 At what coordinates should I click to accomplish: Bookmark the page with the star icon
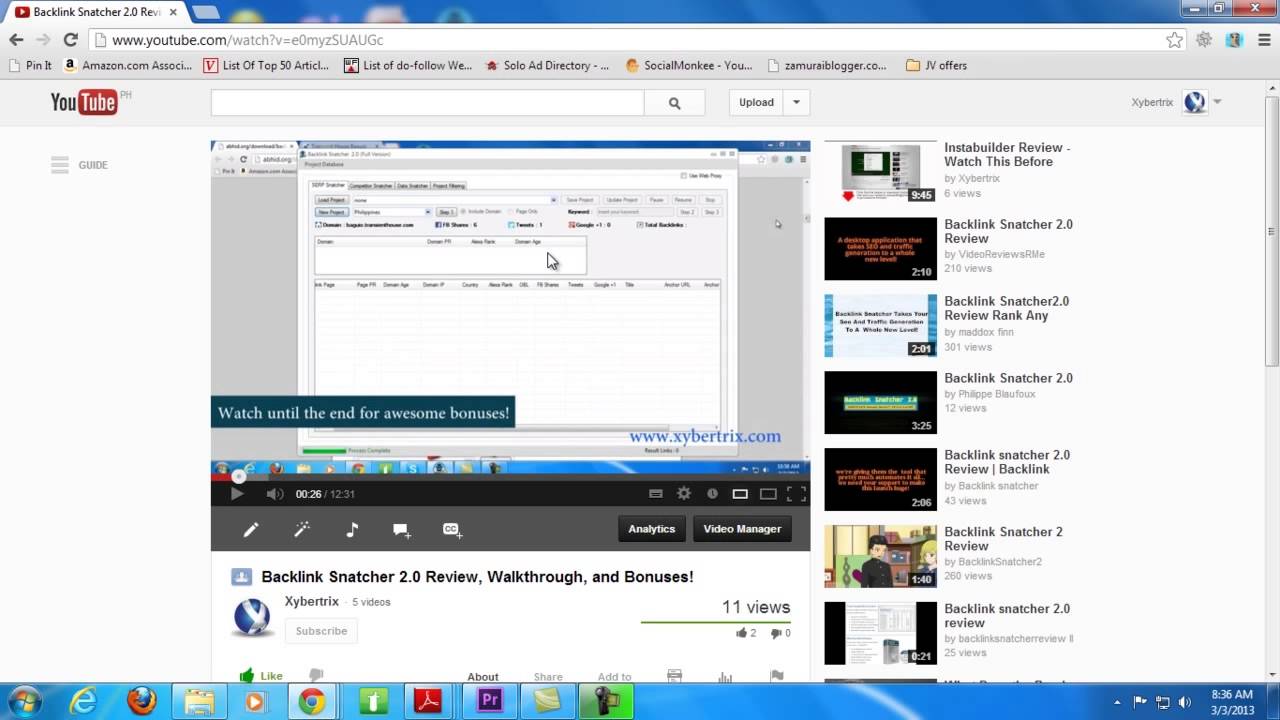pos(1174,40)
